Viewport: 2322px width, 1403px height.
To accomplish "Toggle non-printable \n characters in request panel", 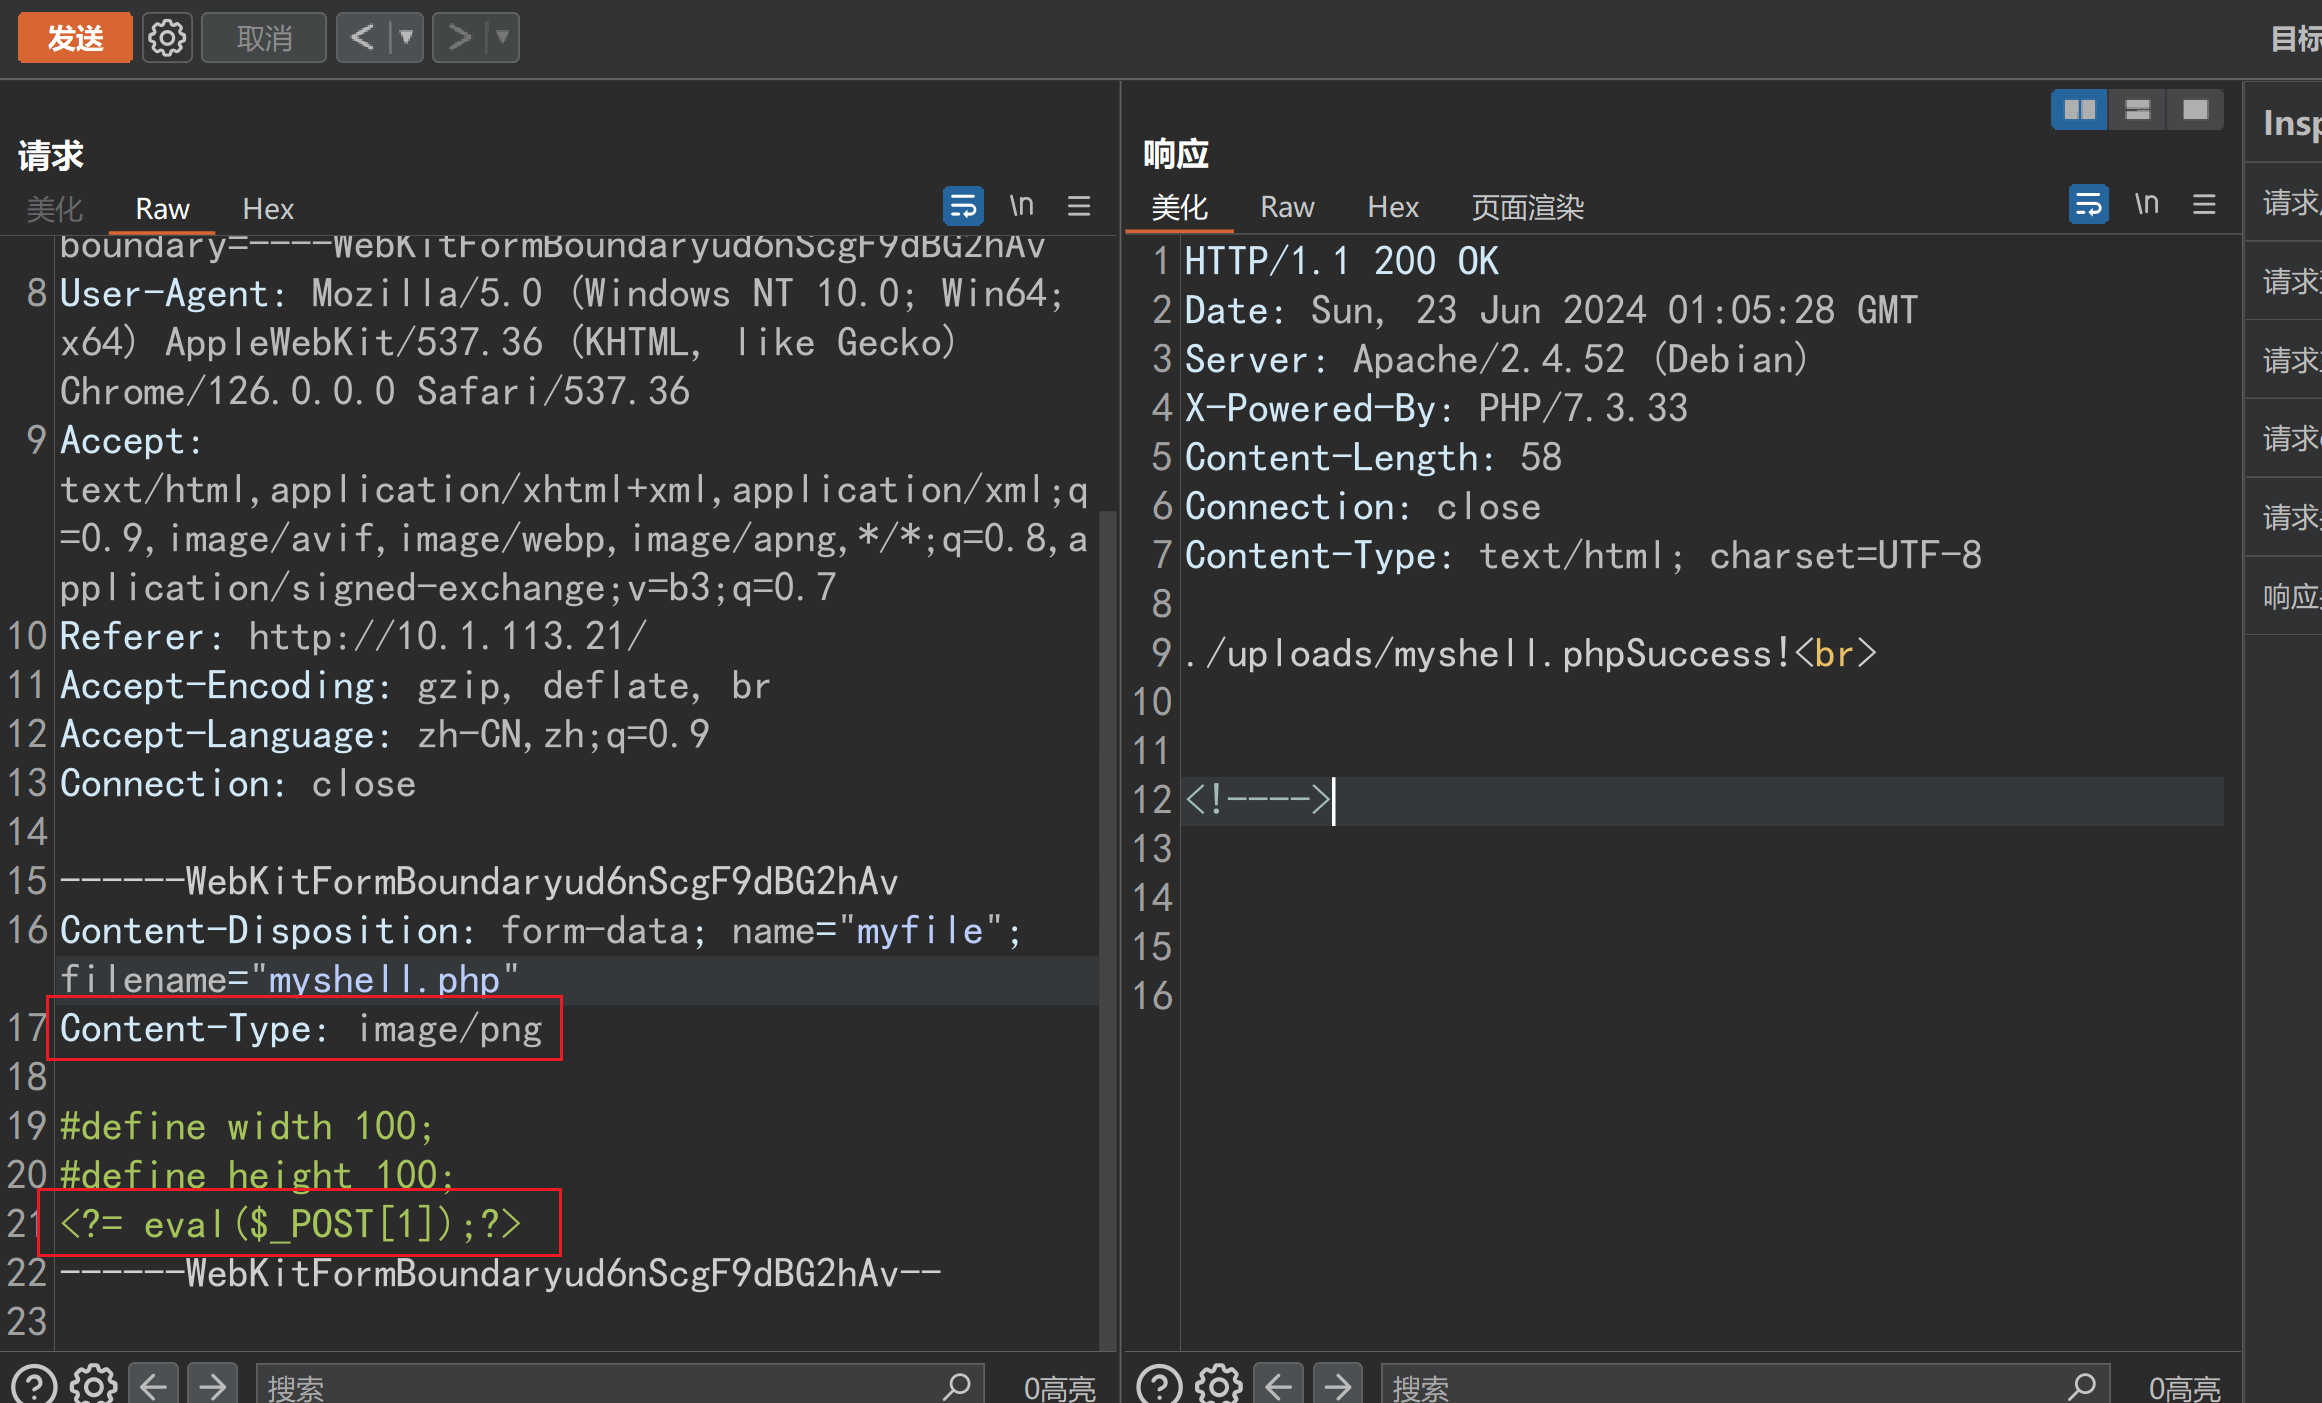I will [1021, 206].
